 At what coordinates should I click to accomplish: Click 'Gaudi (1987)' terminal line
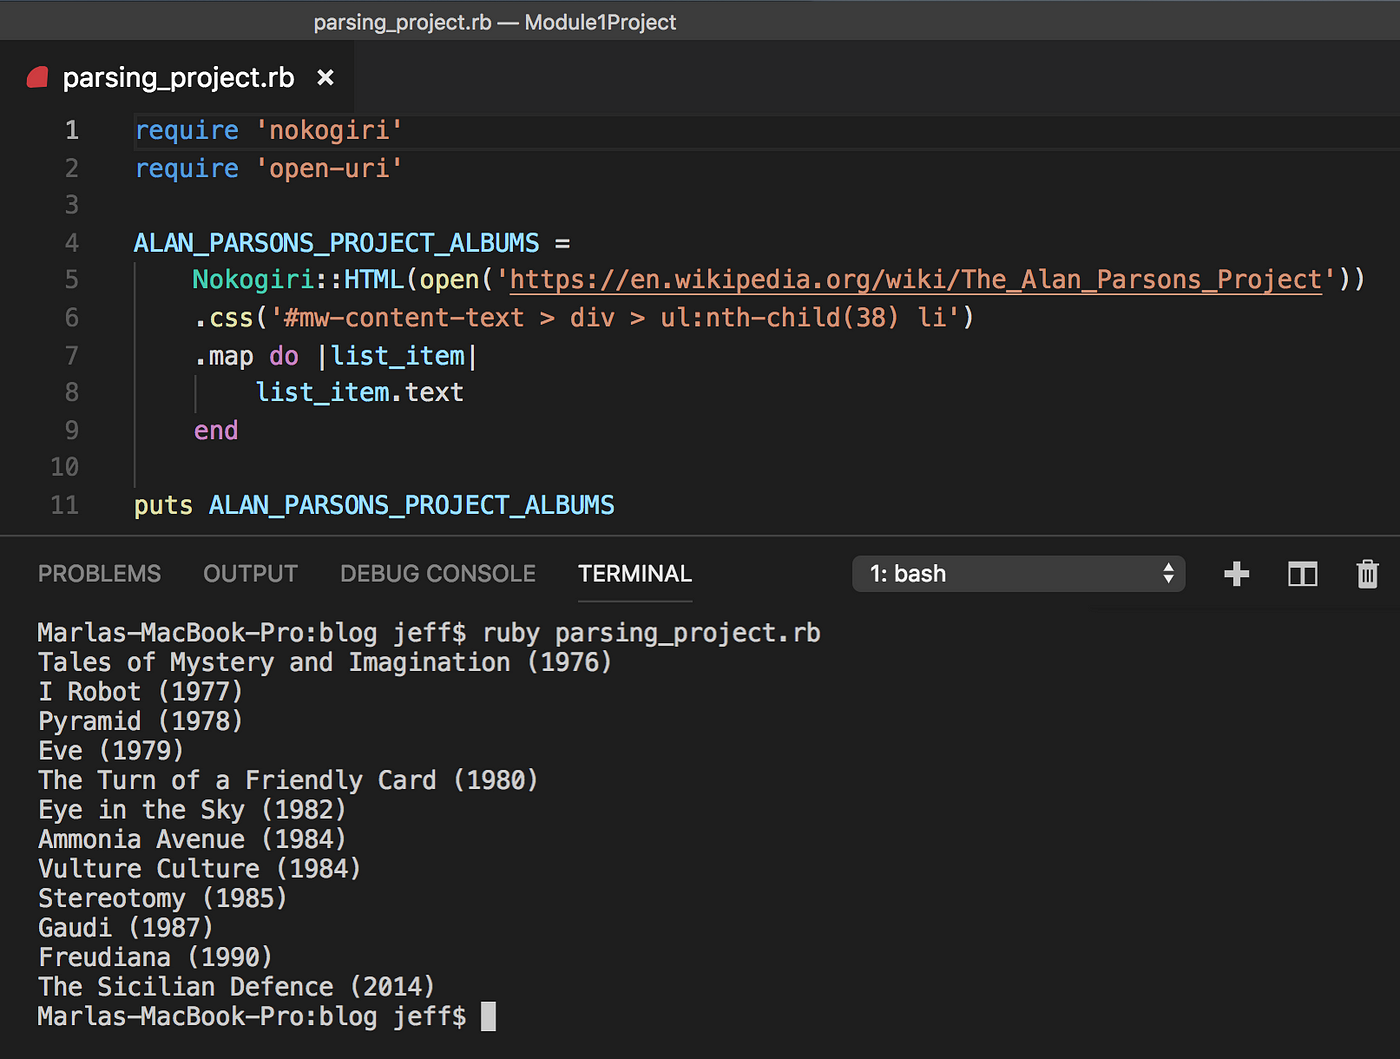[125, 928]
